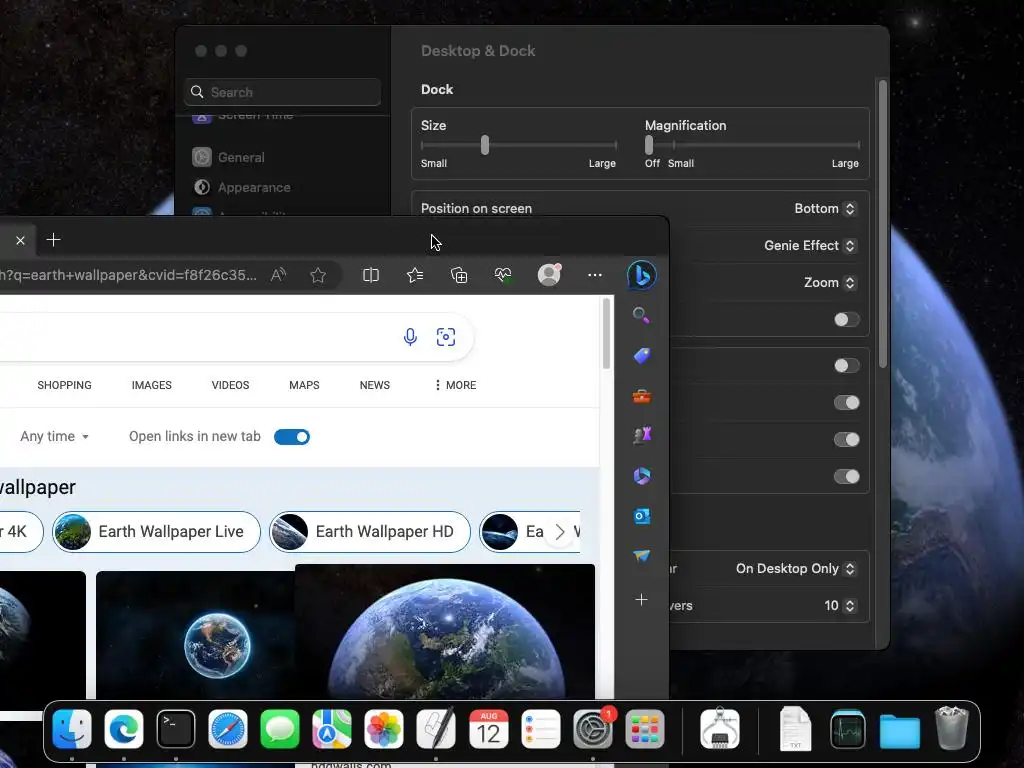Image resolution: width=1024 pixels, height=768 pixels.
Task: Open General in System Settings sidebar
Action: pos(229,157)
